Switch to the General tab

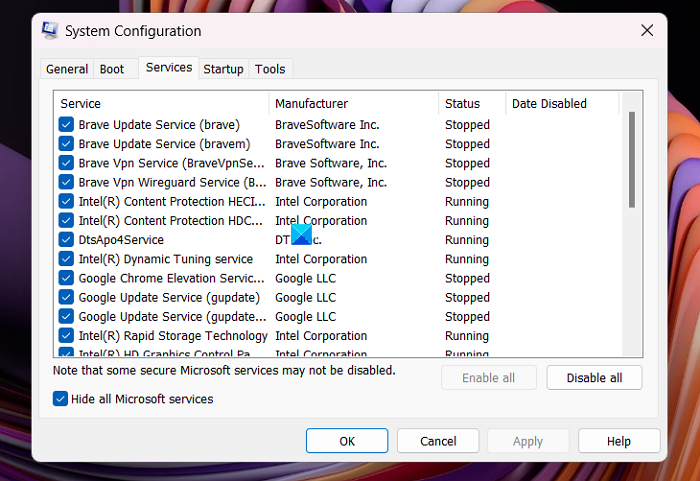pyautogui.click(x=67, y=69)
